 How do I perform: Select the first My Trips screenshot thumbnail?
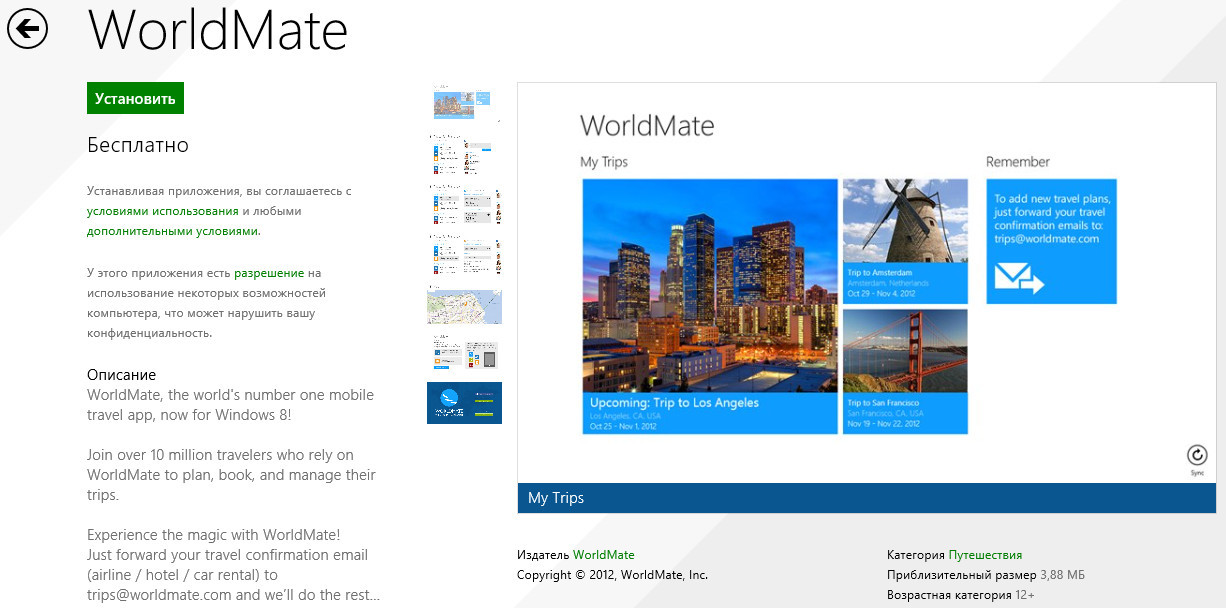point(464,103)
